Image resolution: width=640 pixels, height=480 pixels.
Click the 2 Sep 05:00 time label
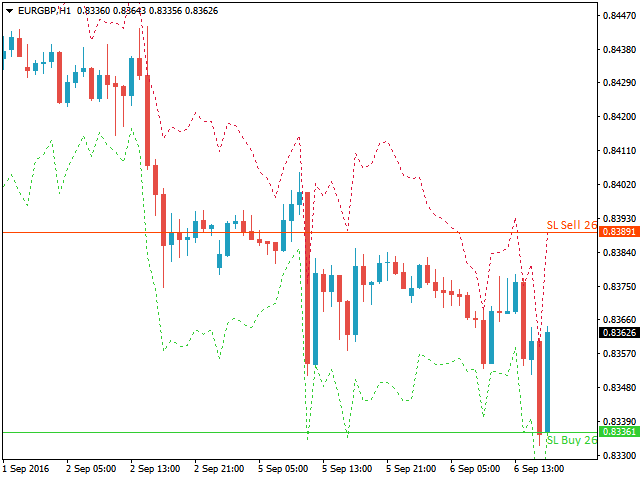point(91,469)
